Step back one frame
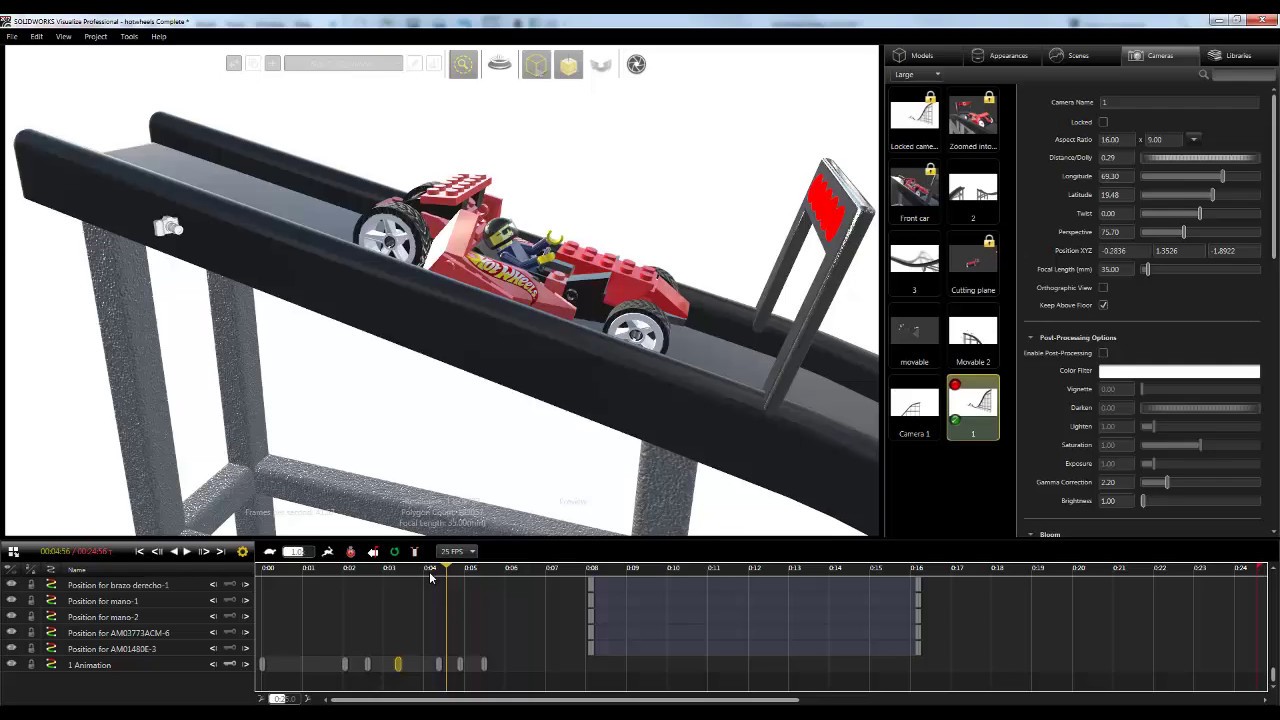The image size is (1280, 720). click(157, 551)
